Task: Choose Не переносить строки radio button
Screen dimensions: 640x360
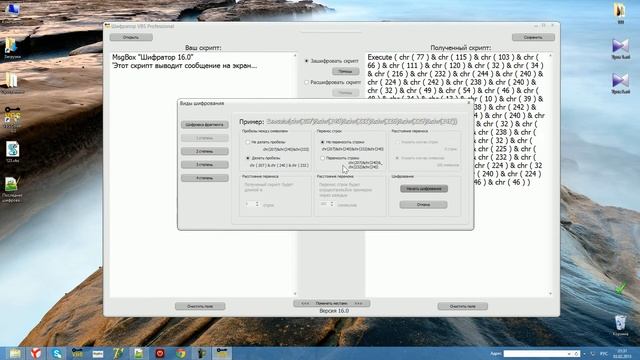Action: tap(322, 142)
